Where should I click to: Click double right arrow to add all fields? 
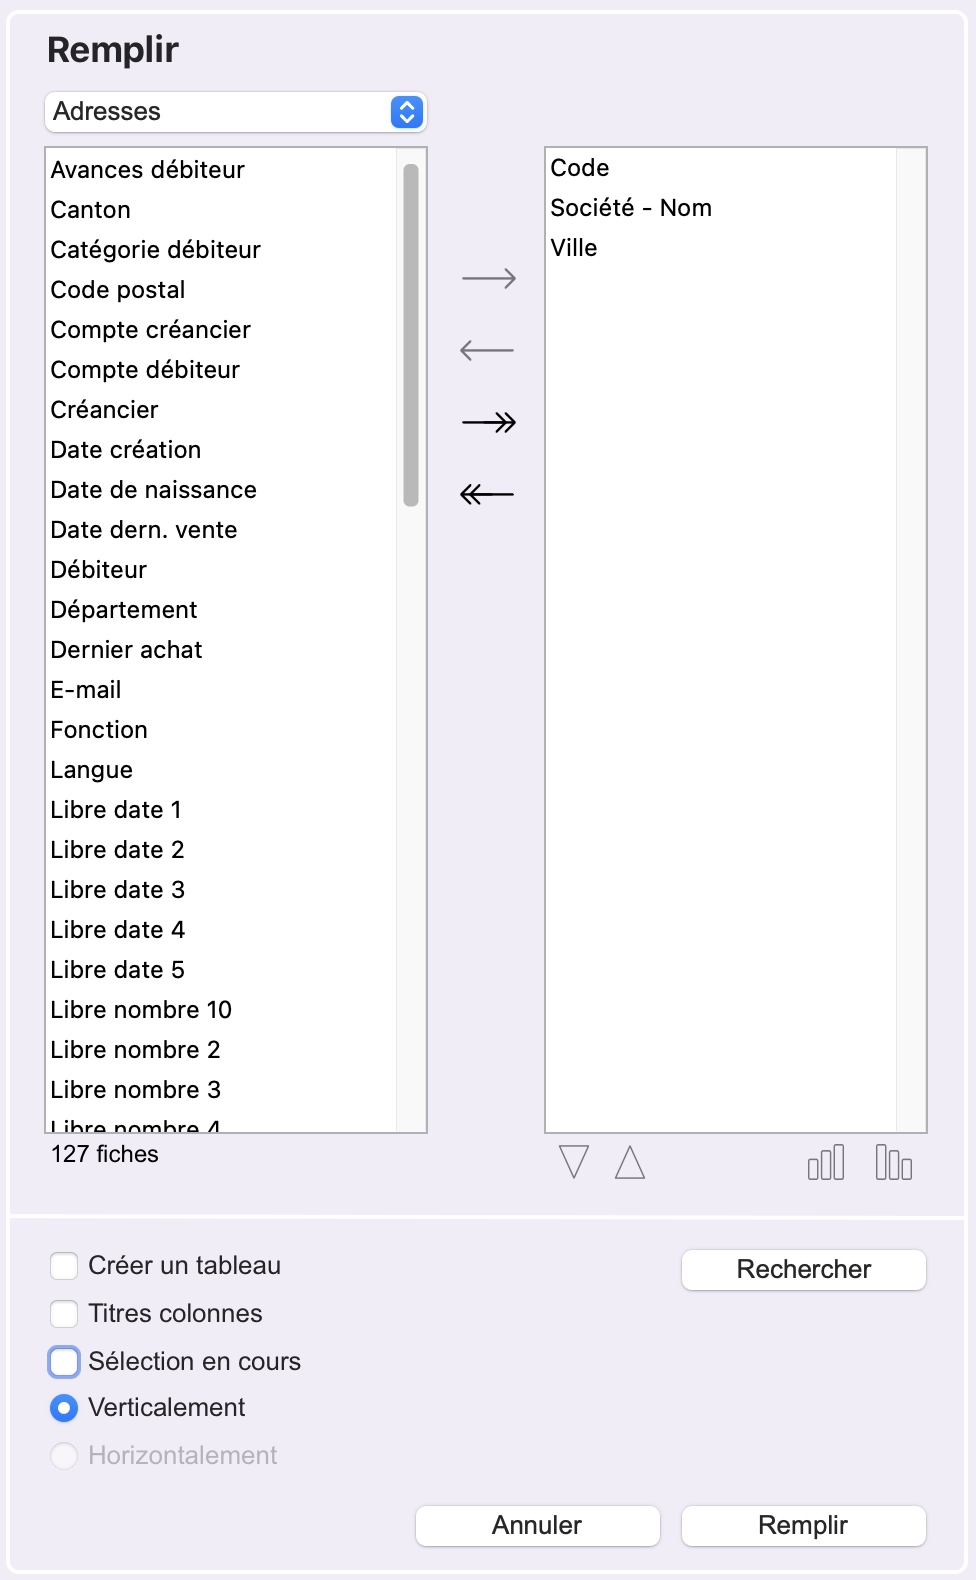pyautogui.click(x=488, y=422)
